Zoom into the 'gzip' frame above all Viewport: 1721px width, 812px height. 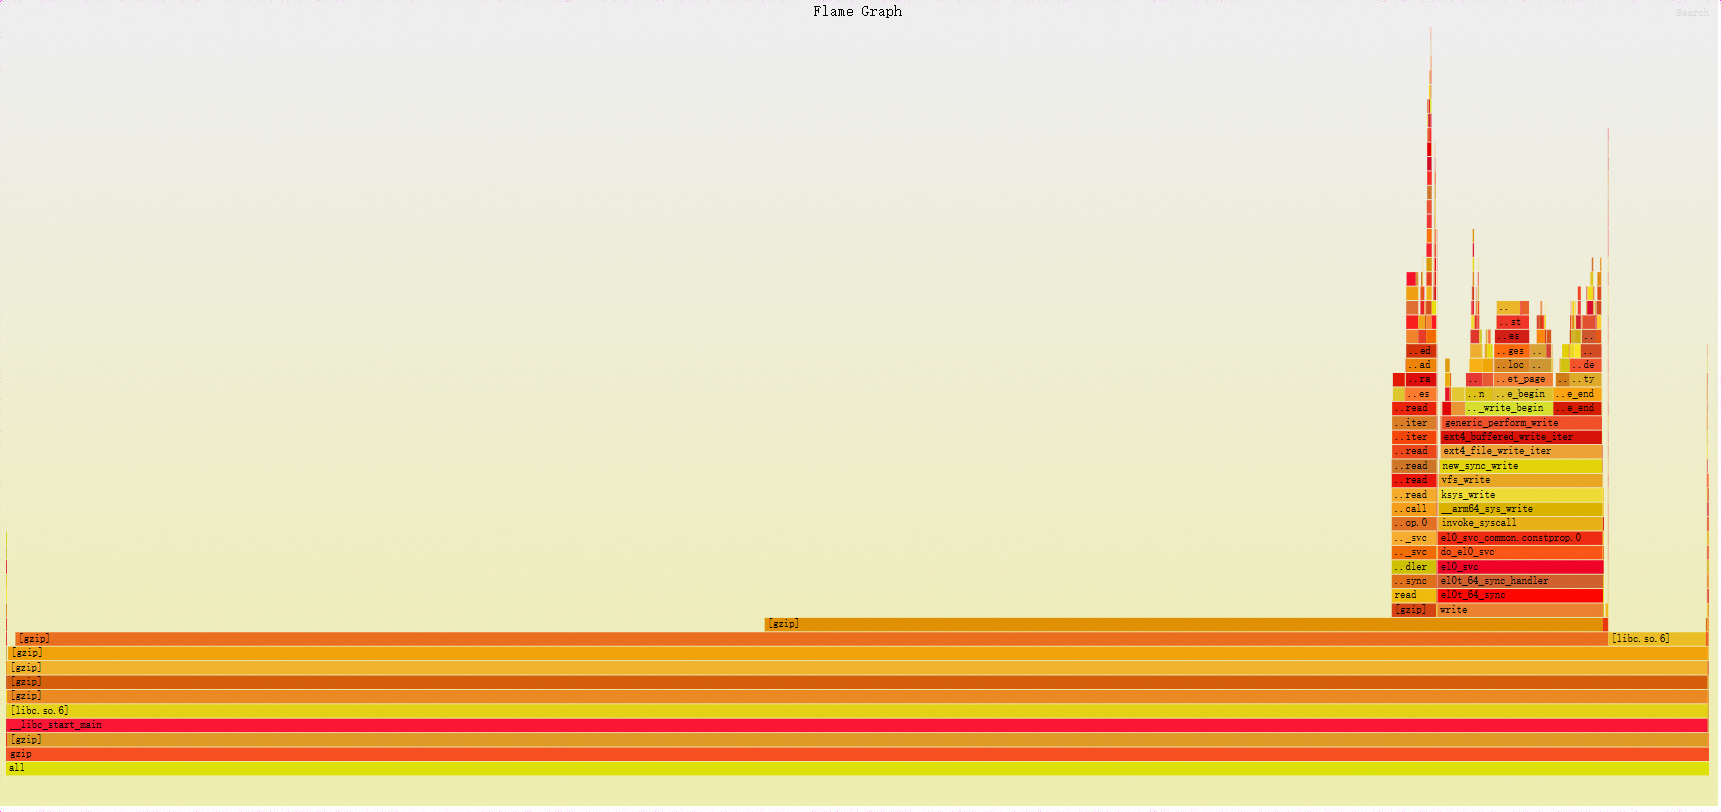pos(857,754)
